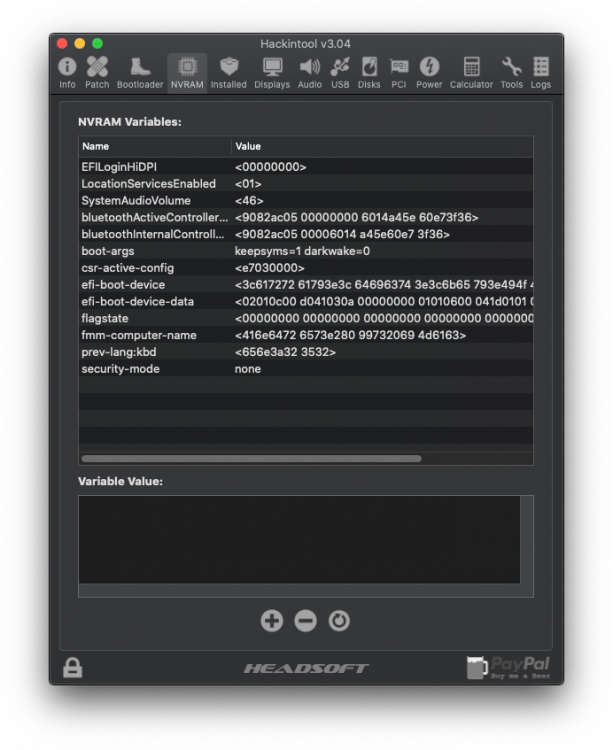Select the fmm-computer-name row

pos(306,335)
